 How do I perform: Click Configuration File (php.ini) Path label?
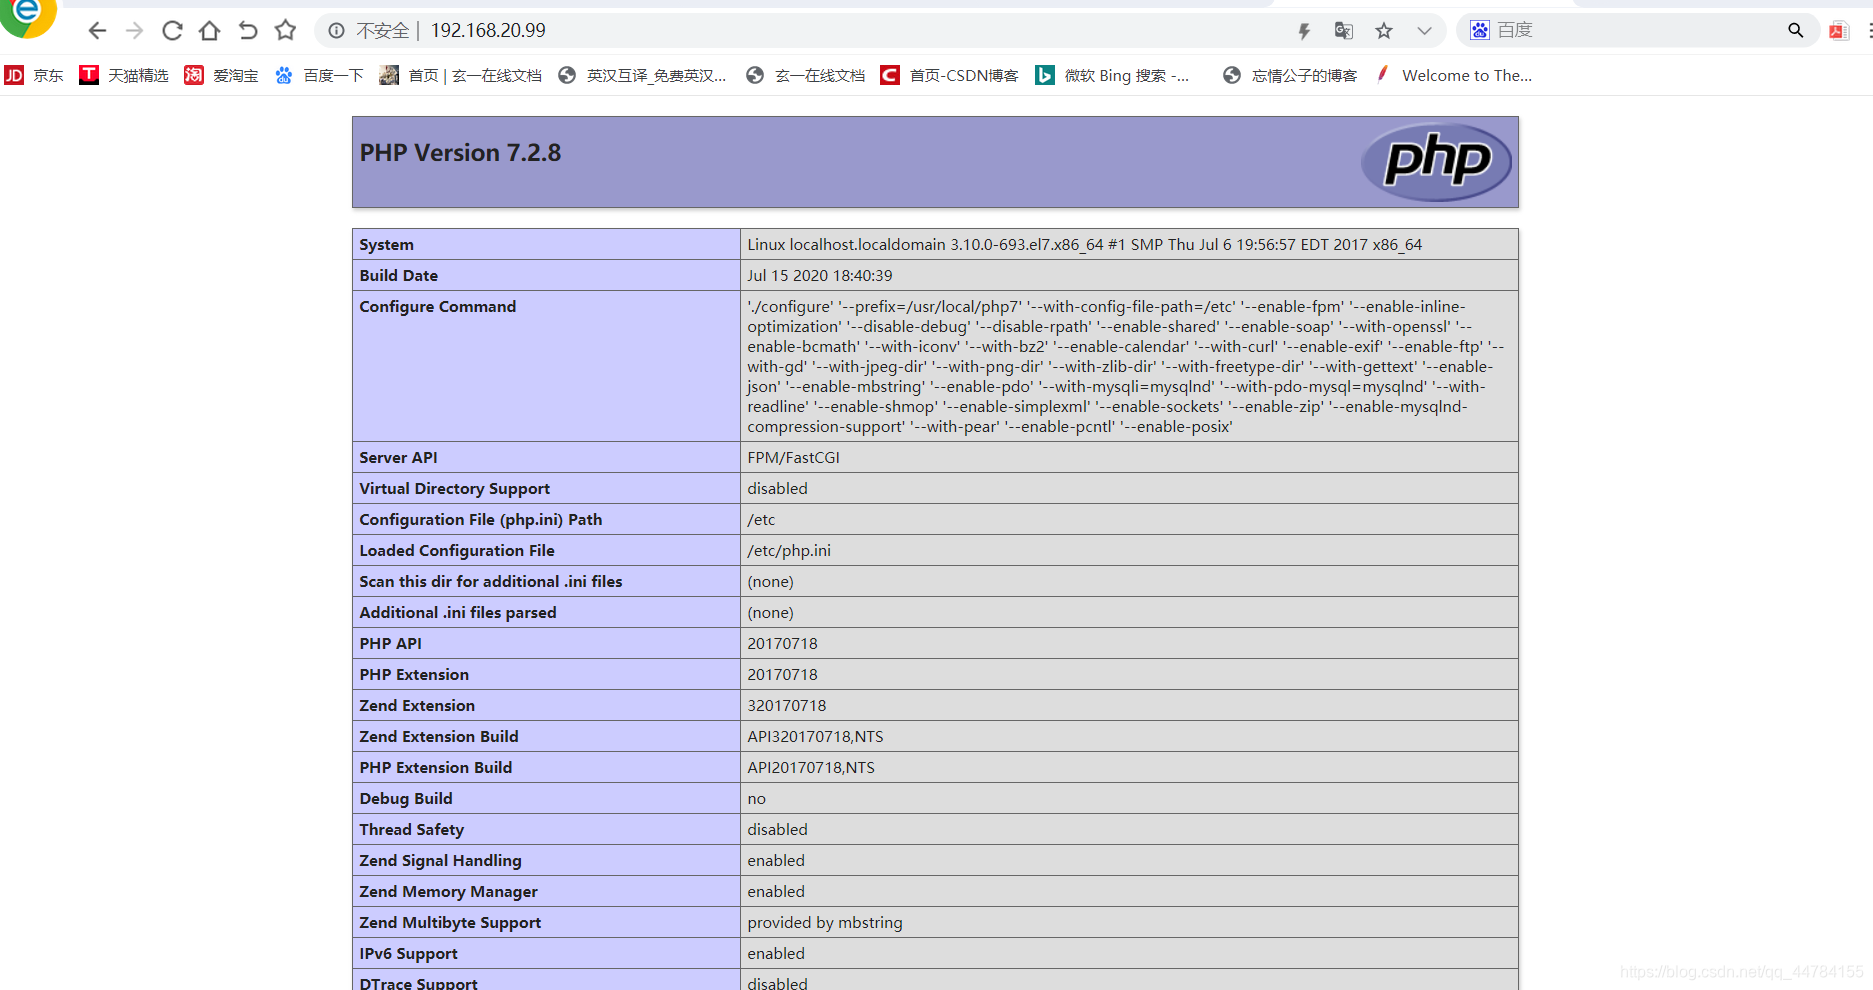[481, 520]
